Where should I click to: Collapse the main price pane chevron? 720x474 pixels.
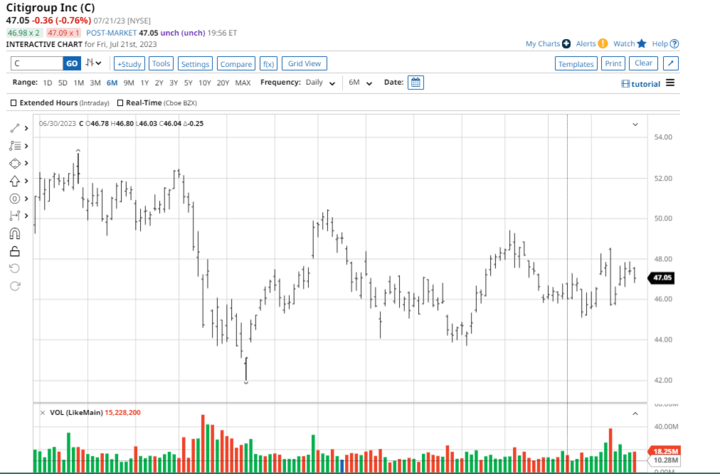pyautogui.click(x=635, y=124)
